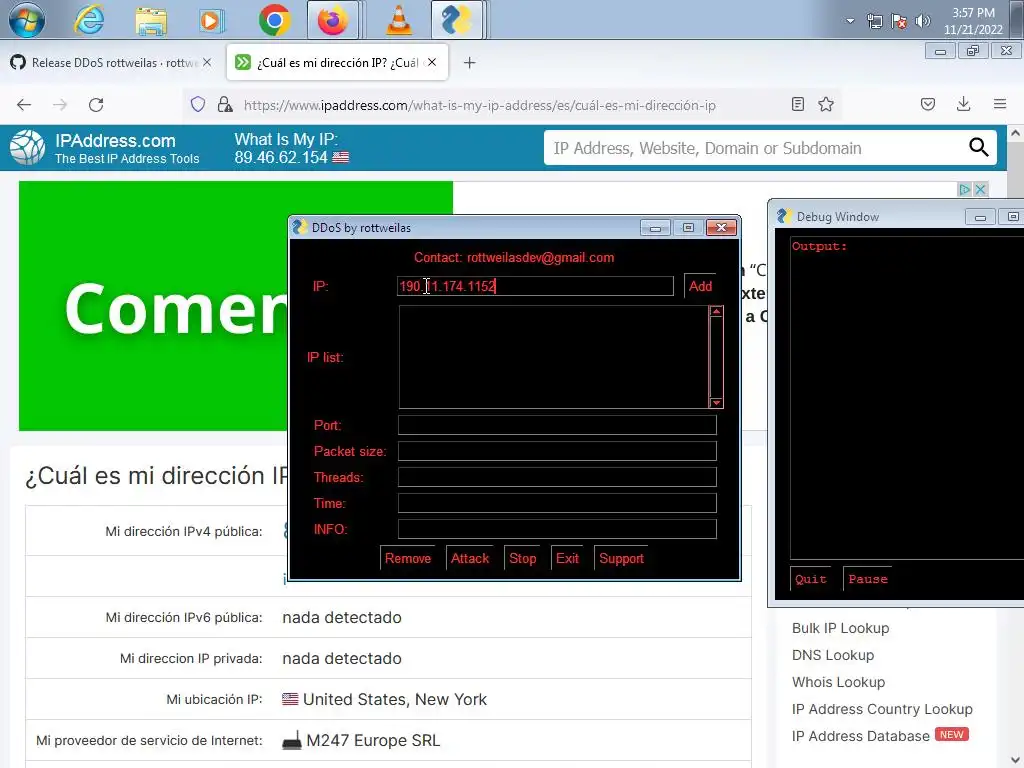Click Pause in the Debug Window
The width and height of the screenshot is (1024, 768).
point(868,579)
